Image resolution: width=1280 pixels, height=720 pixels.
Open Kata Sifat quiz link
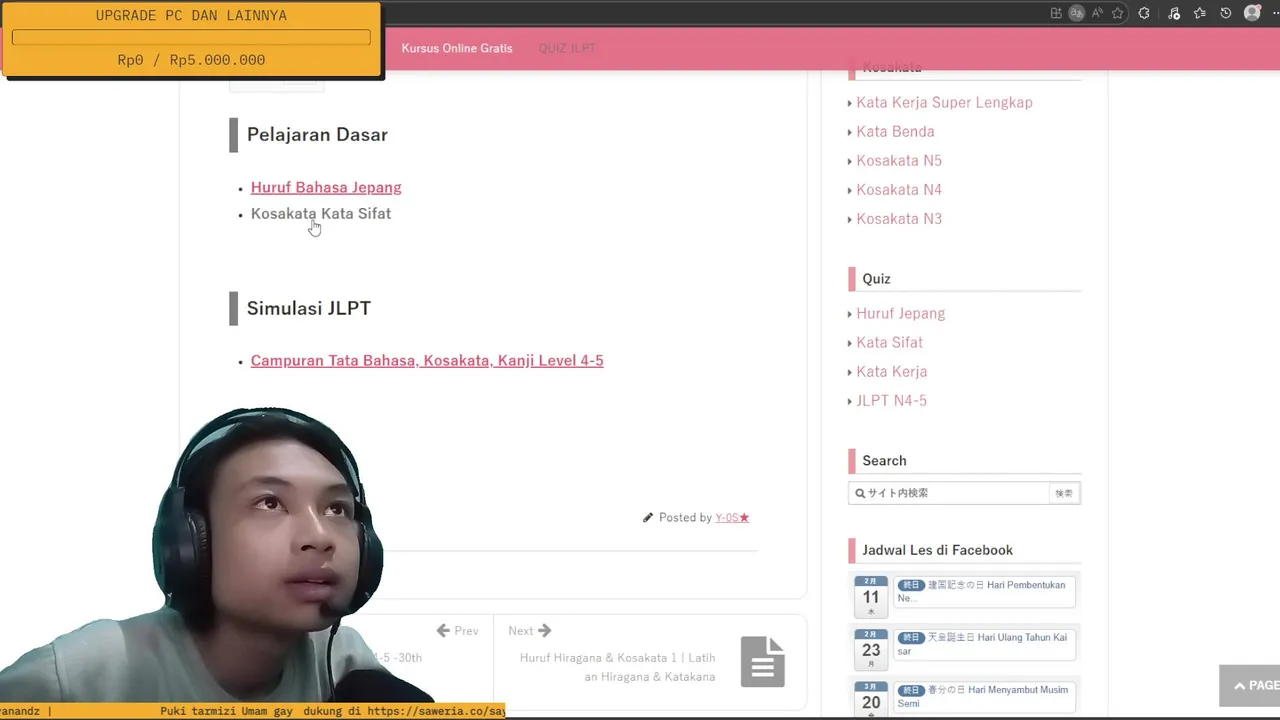(x=889, y=342)
